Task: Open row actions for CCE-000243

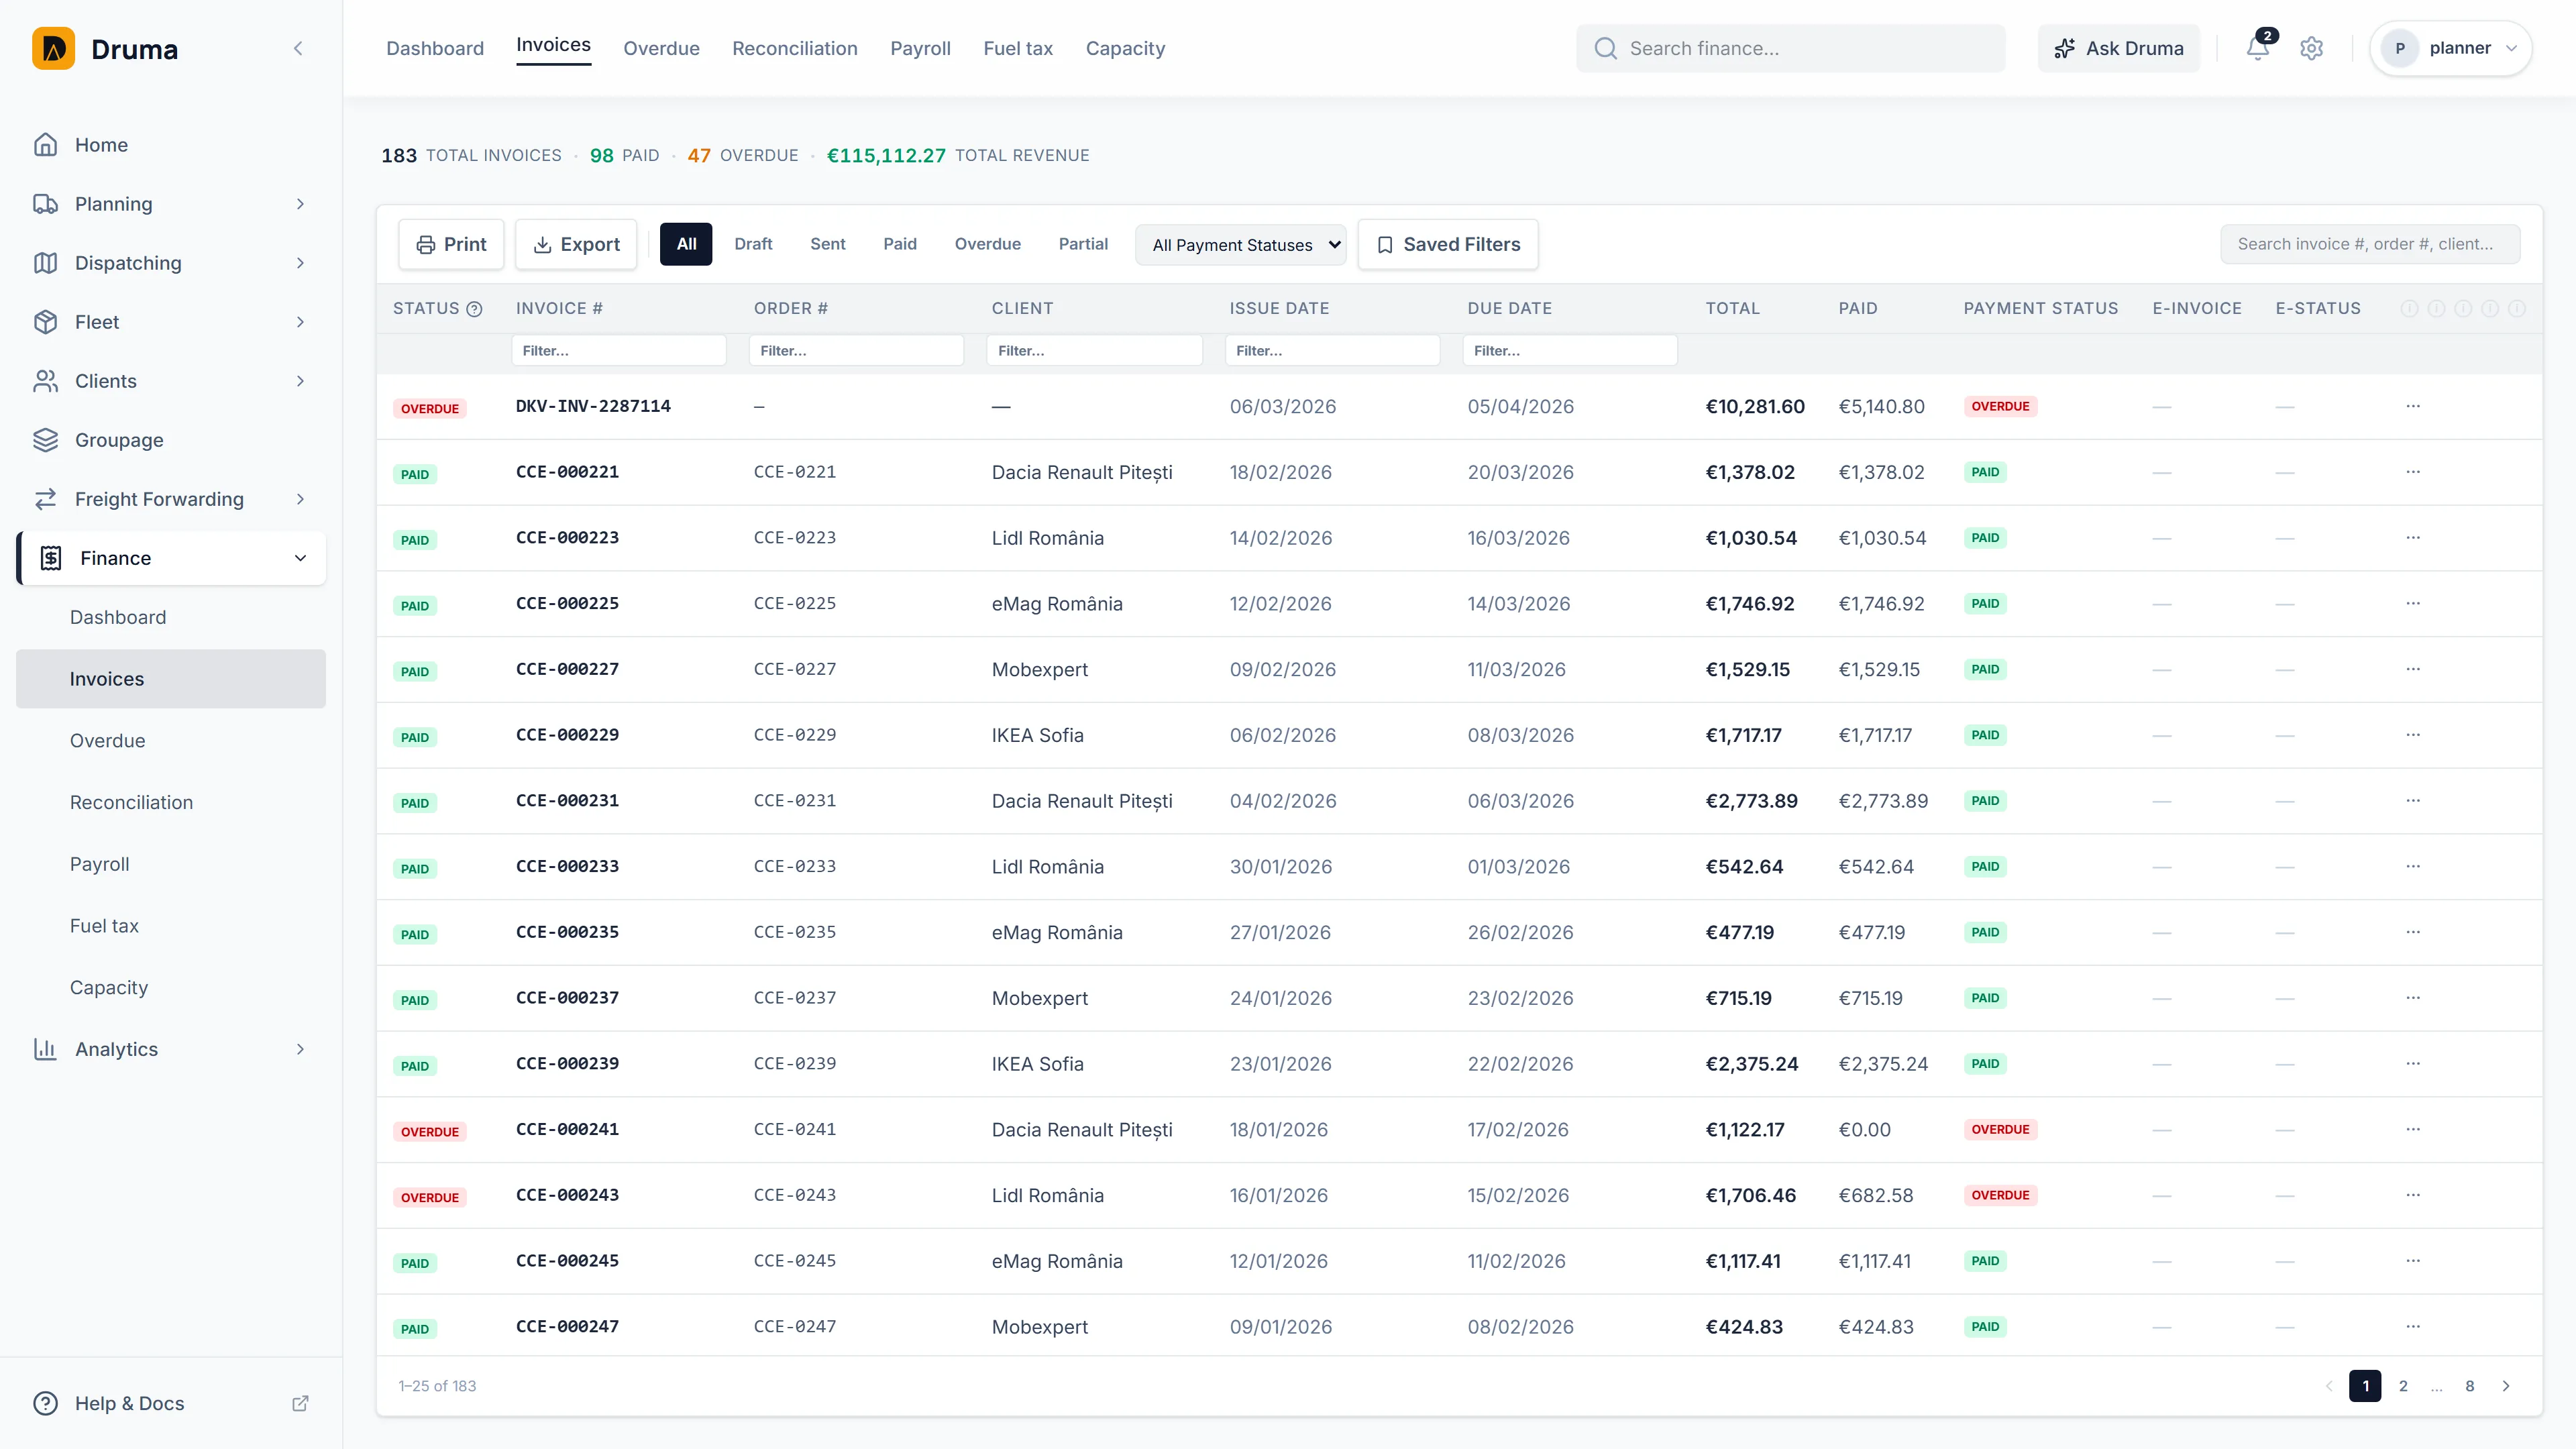Action: [2413, 1195]
